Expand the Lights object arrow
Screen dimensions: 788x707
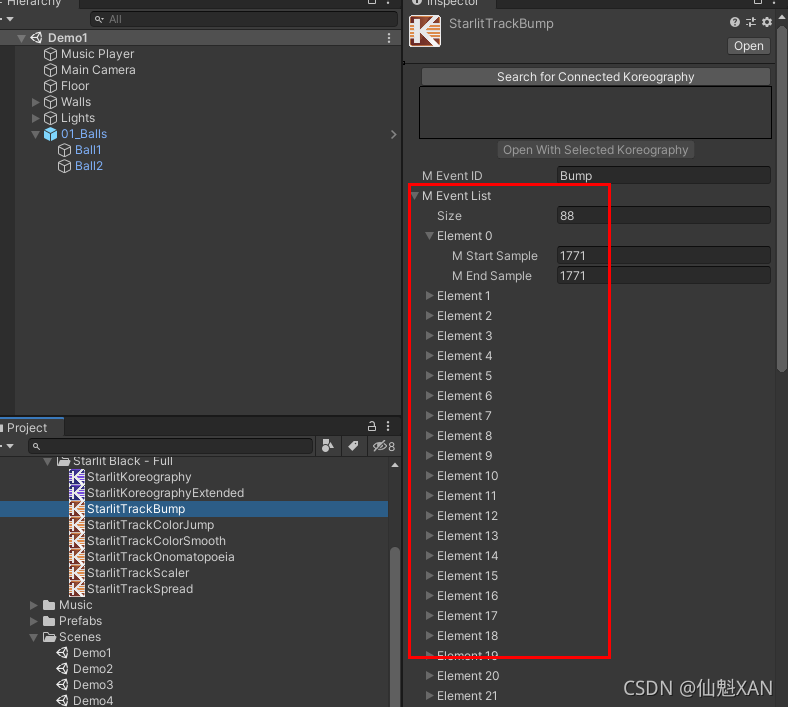35,118
